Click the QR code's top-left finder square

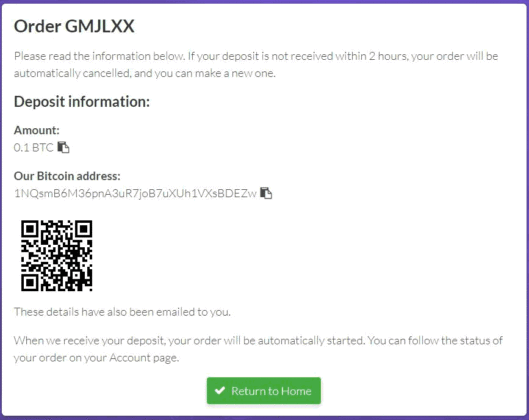coord(30,229)
